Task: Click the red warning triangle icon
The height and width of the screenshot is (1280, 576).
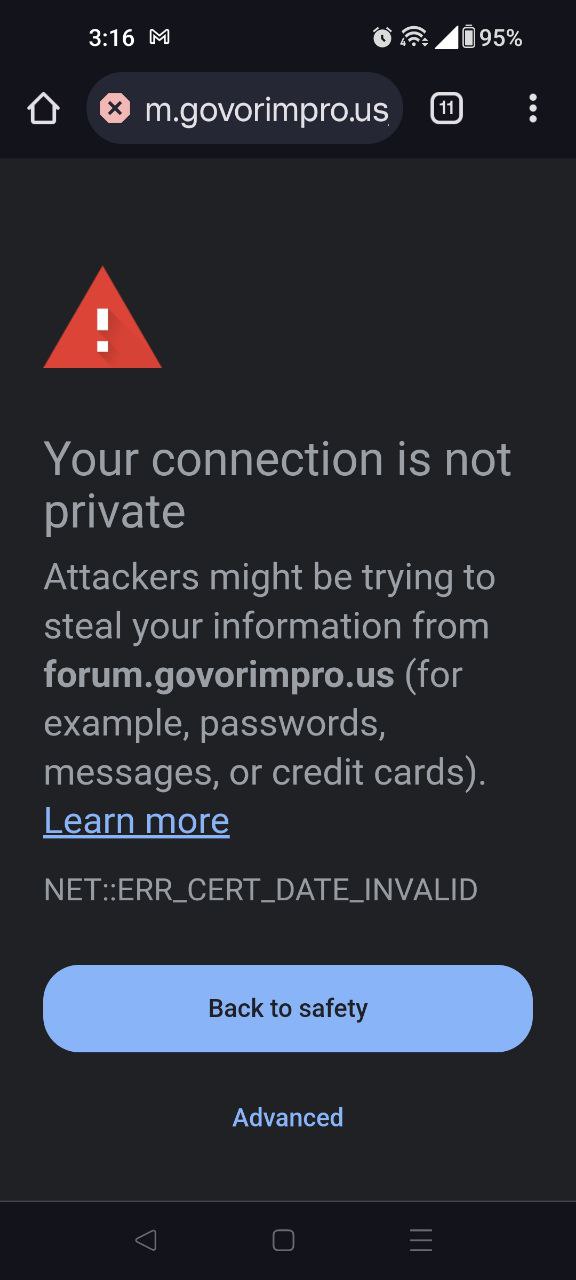Action: pos(102,318)
